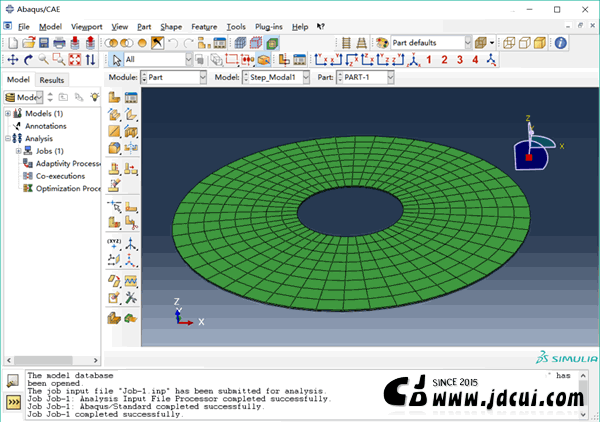This screenshot has height=422, width=600.
Task: Expand the Models (1) tree node
Action: click(x=8, y=113)
